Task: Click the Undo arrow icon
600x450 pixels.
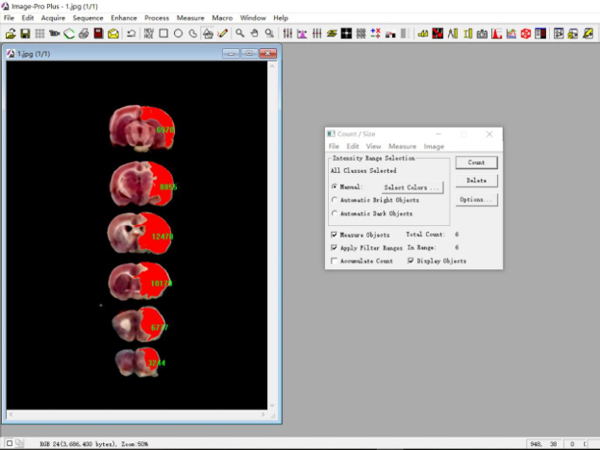Action: pyautogui.click(x=132, y=33)
